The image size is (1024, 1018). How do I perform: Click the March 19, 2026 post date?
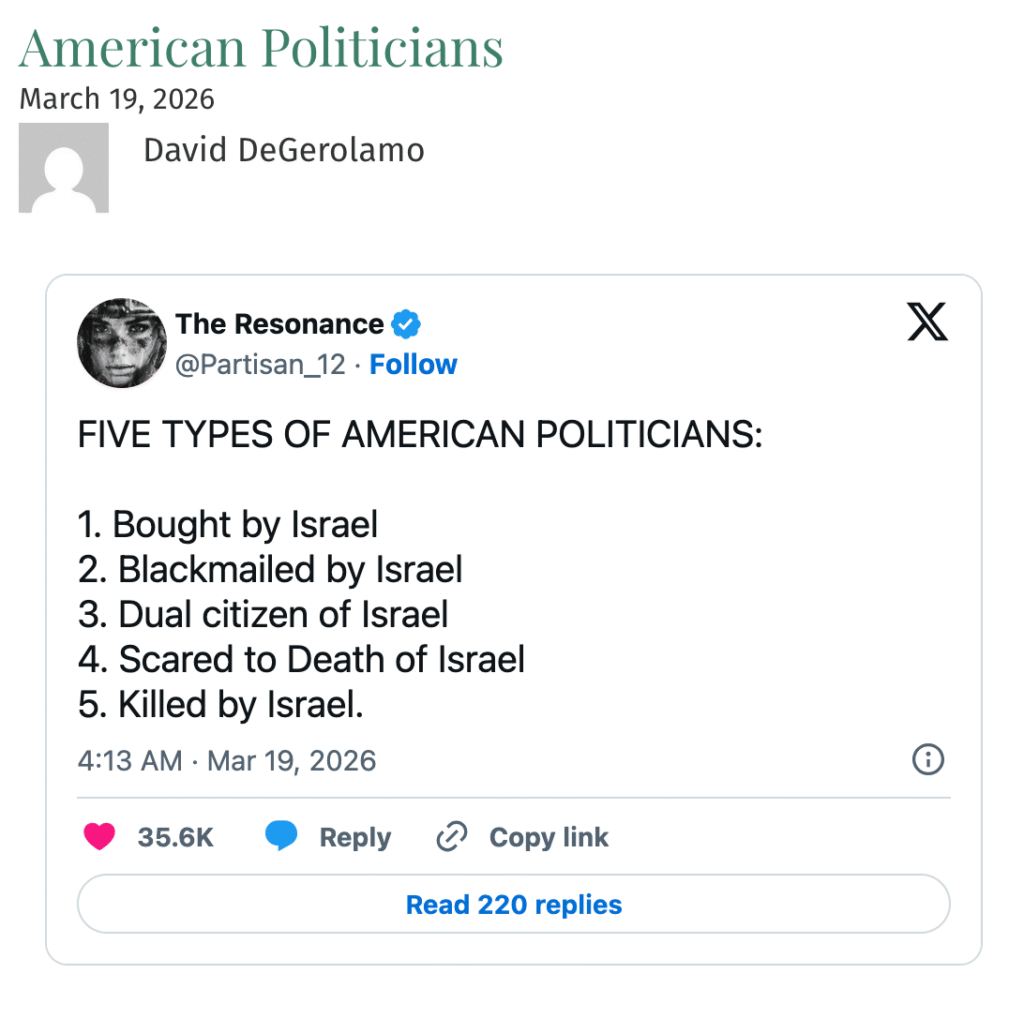117,100
